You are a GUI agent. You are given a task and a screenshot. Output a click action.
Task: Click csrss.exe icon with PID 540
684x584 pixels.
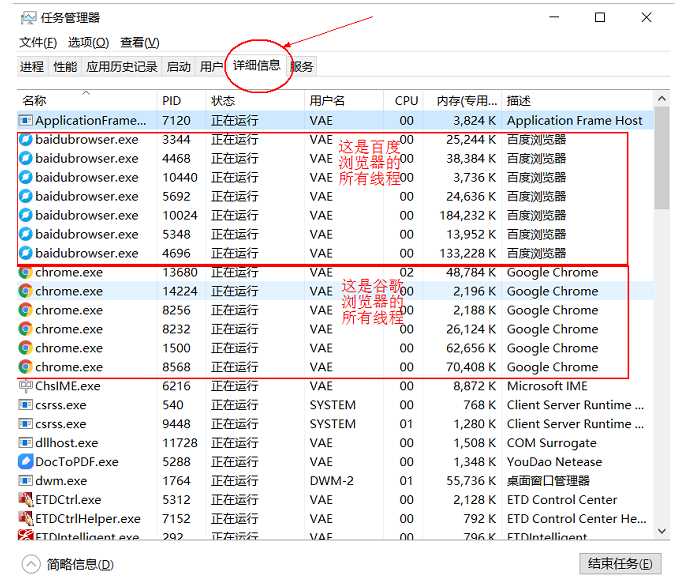(x=26, y=405)
